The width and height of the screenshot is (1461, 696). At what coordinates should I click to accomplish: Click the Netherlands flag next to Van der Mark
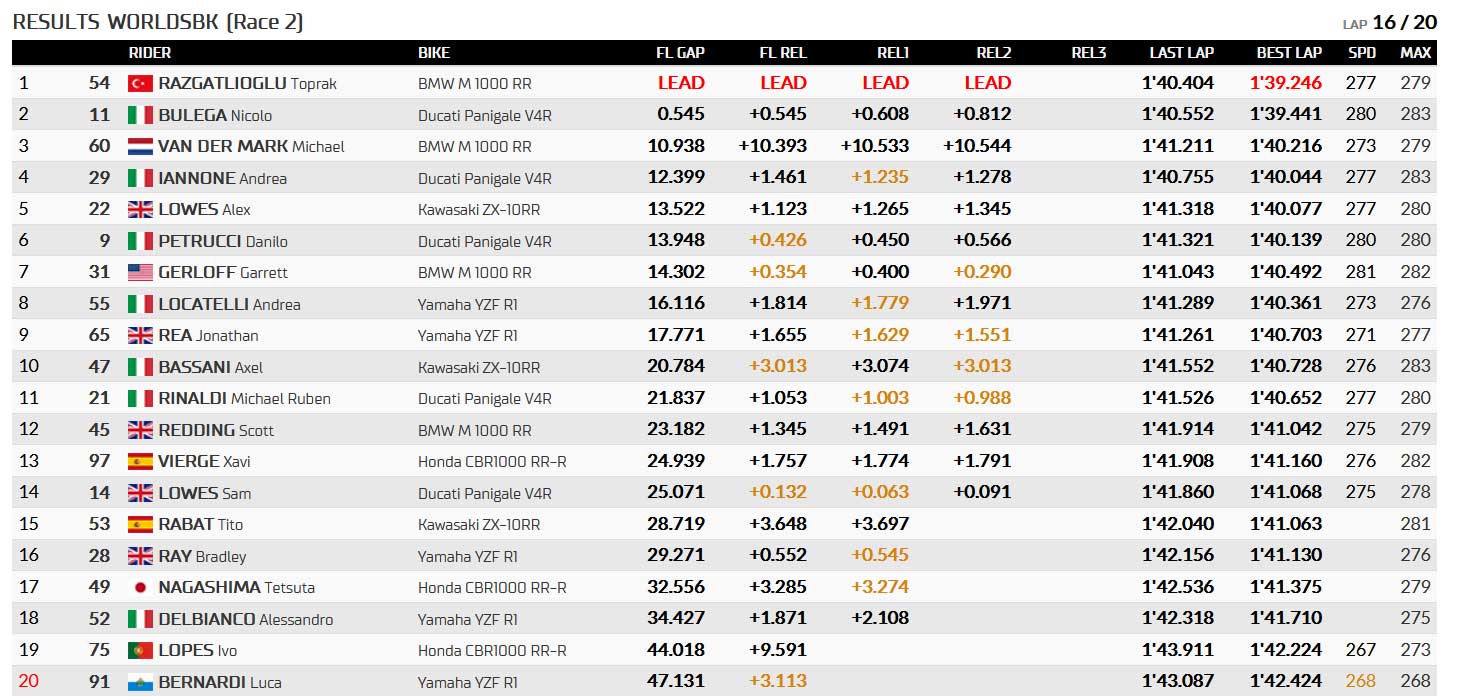pyautogui.click(x=140, y=147)
